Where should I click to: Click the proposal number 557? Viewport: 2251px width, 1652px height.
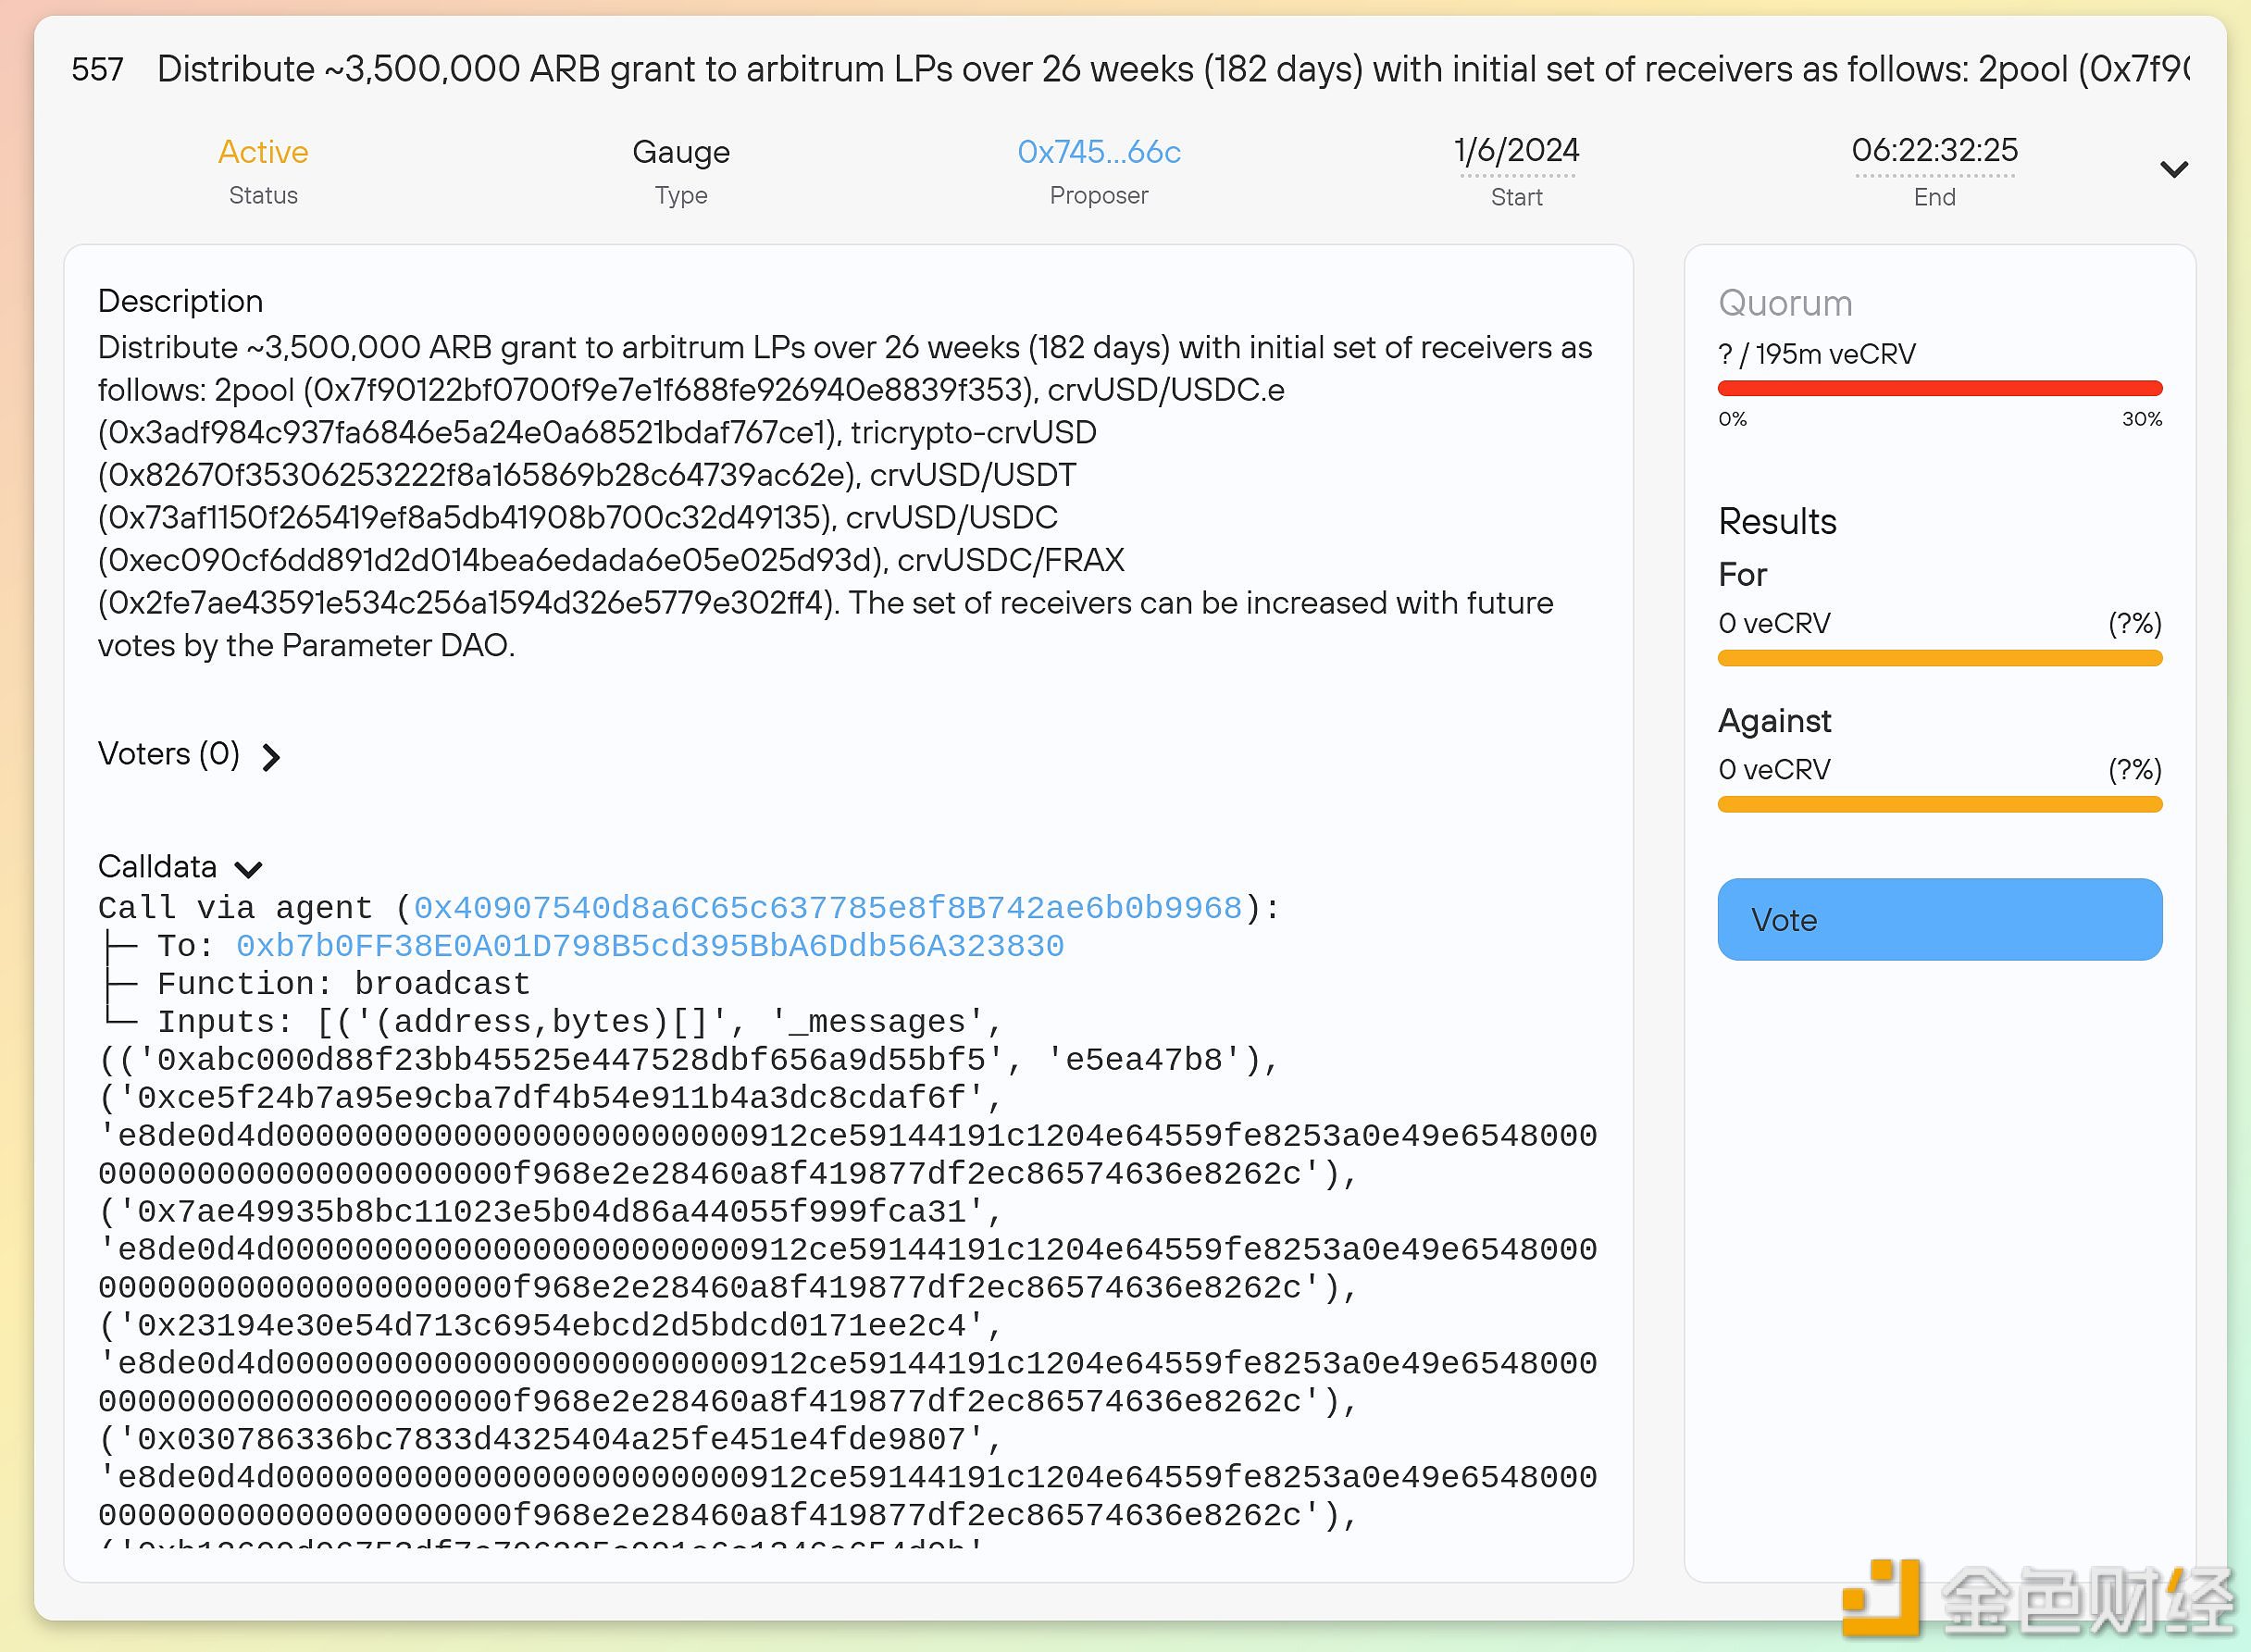97,69
